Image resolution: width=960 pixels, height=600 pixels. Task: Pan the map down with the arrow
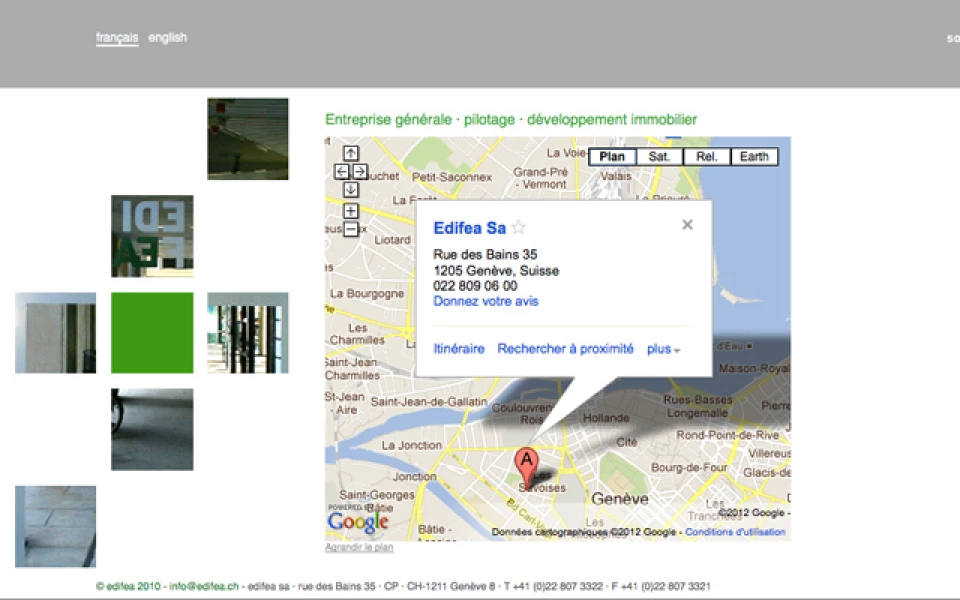(351, 190)
